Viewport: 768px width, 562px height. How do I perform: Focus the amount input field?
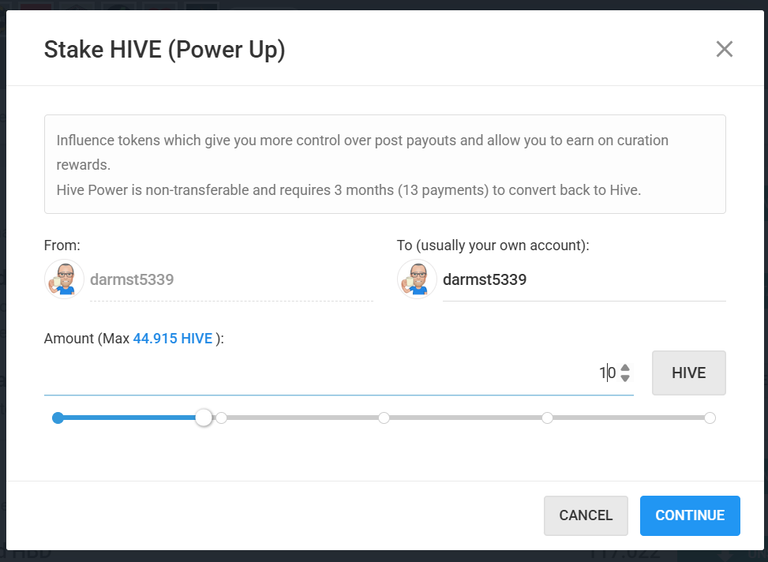(x=338, y=373)
